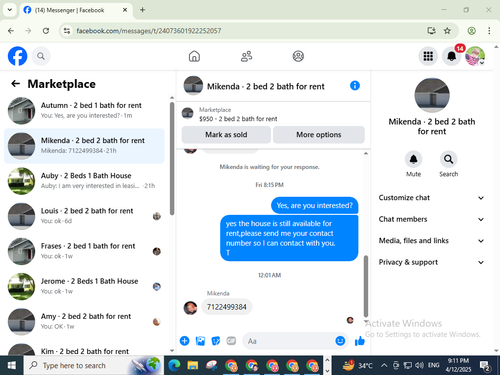
Task: Open the Windows notification center icon
Action: pyautogui.click(x=484, y=365)
